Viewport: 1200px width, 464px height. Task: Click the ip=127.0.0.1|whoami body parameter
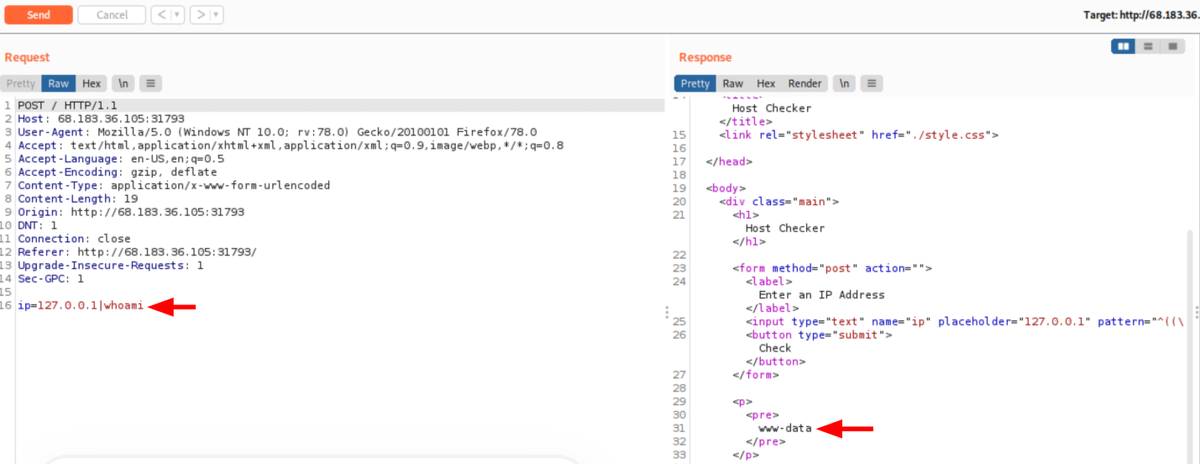81,306
